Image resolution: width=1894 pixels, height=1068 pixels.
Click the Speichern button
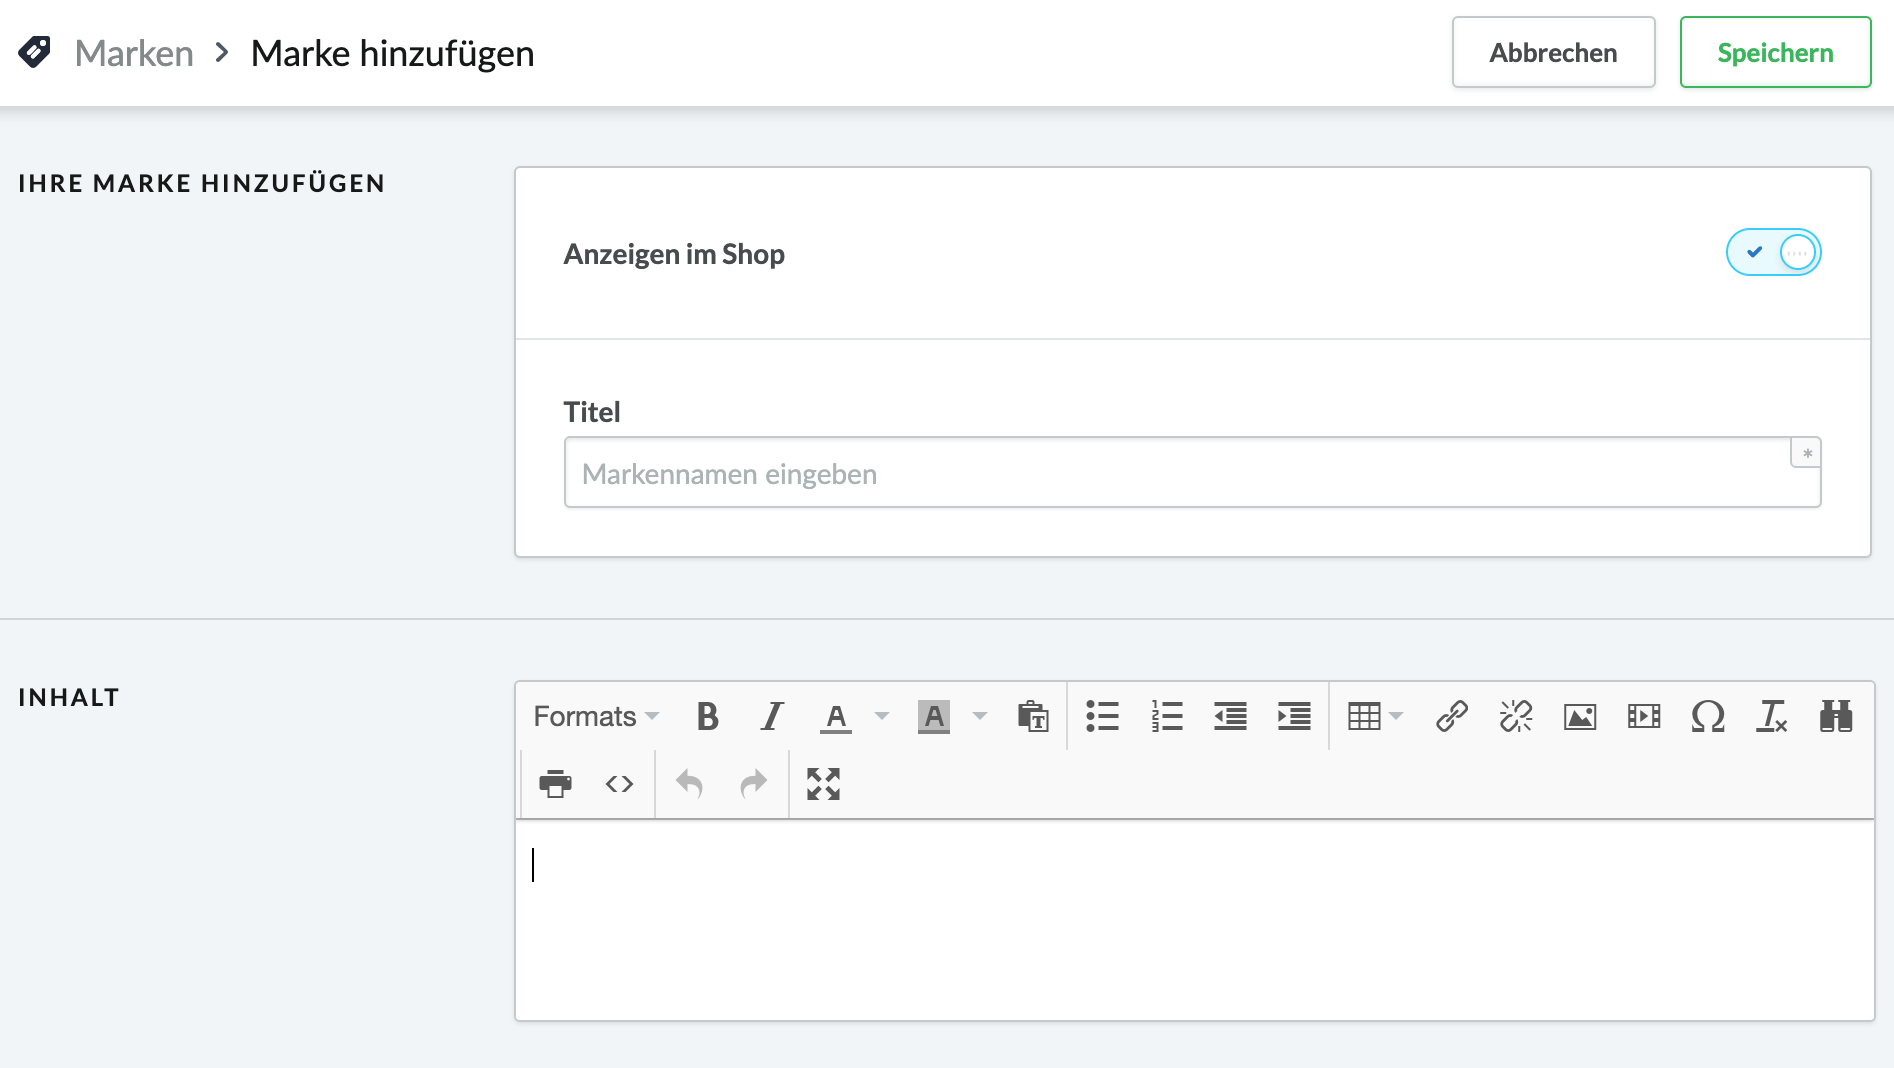click(x=1775, y=52)
